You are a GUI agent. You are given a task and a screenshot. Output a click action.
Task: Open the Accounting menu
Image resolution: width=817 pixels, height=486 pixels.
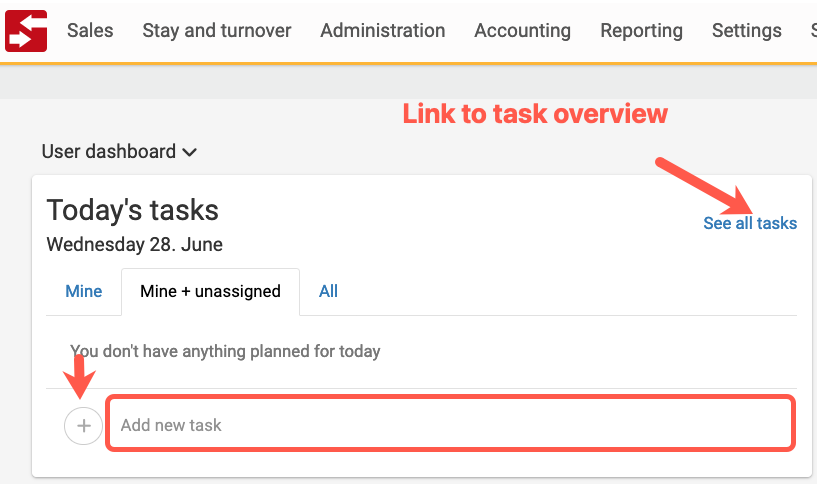[523, 30]
